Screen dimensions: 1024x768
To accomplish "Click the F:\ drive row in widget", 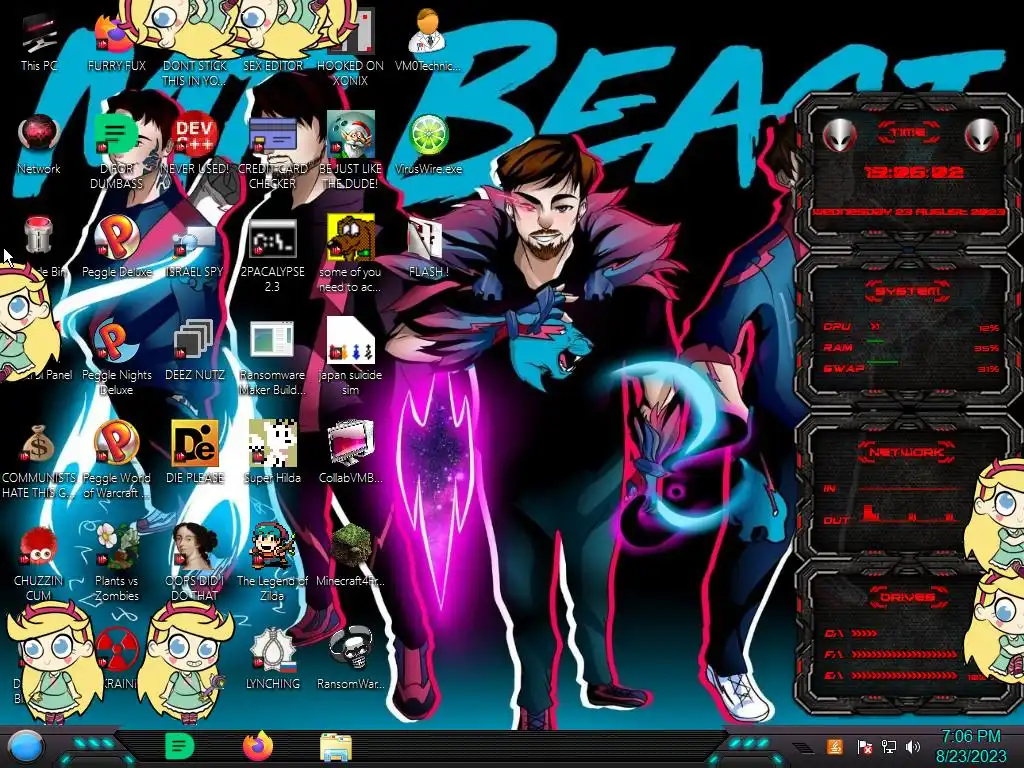I will (x=891, y=654).
